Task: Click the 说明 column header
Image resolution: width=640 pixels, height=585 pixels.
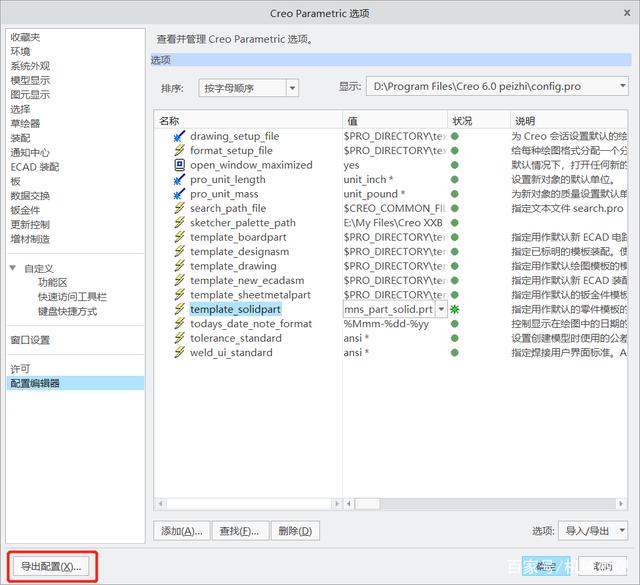Action: 569,121
